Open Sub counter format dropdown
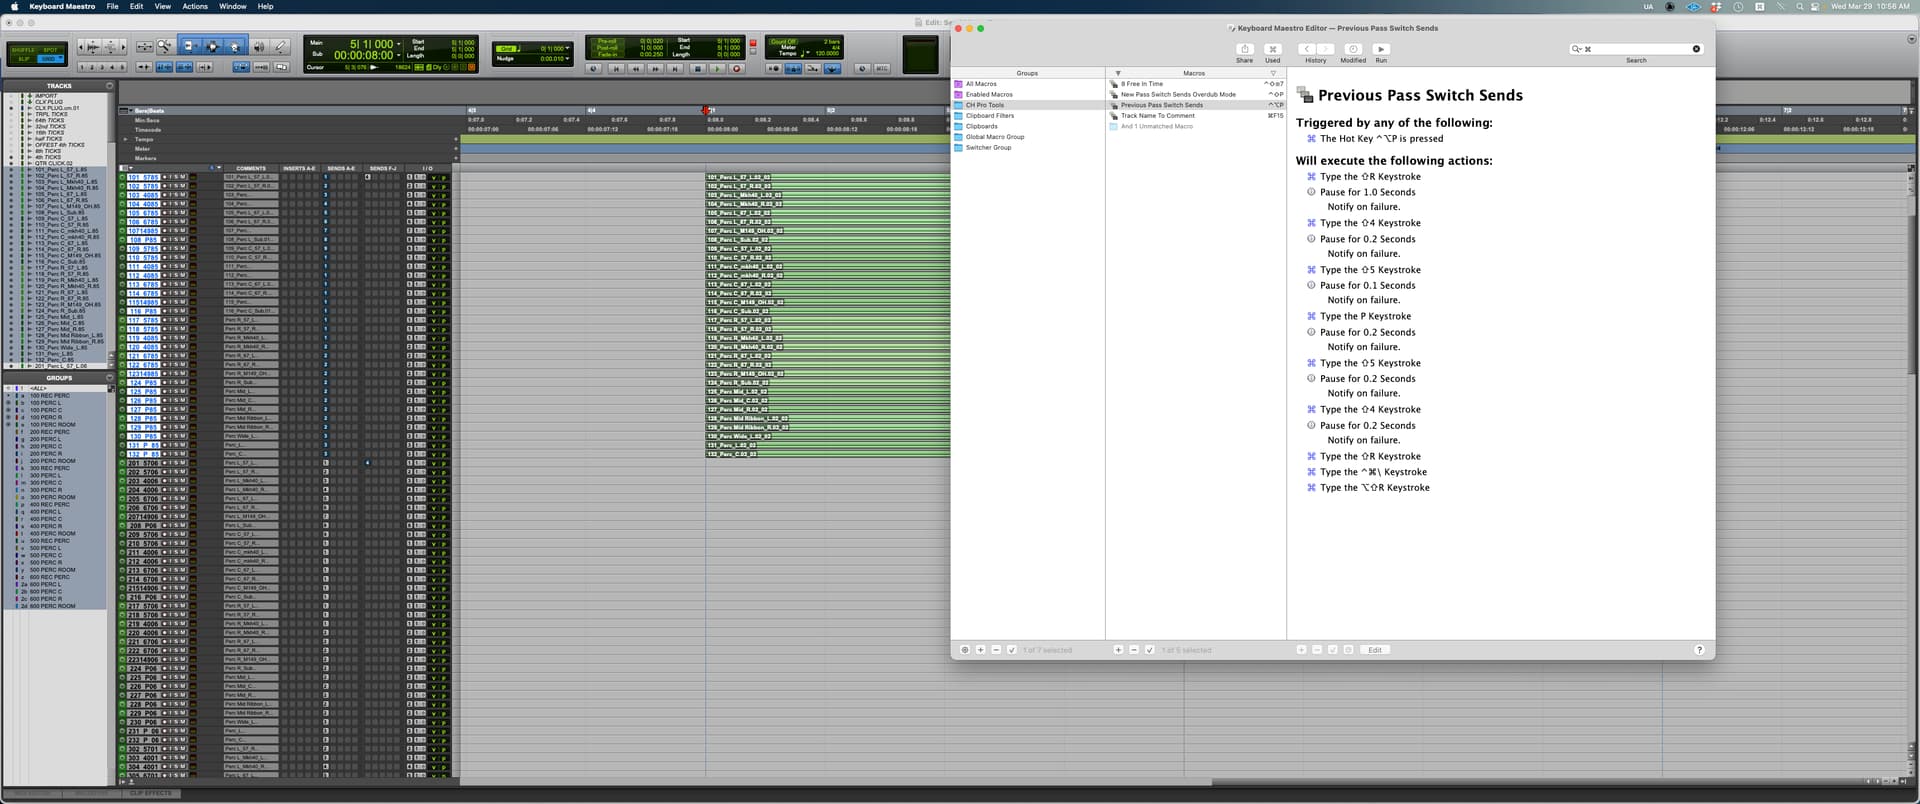The width and height of the screenshot is (1920, 804). 399,55
